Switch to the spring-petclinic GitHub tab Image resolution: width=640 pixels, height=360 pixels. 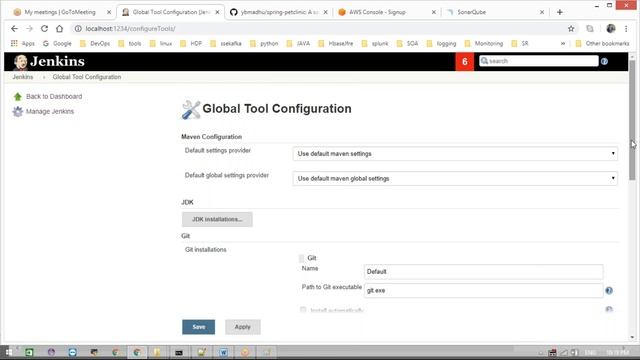click(x=278, y=12)
